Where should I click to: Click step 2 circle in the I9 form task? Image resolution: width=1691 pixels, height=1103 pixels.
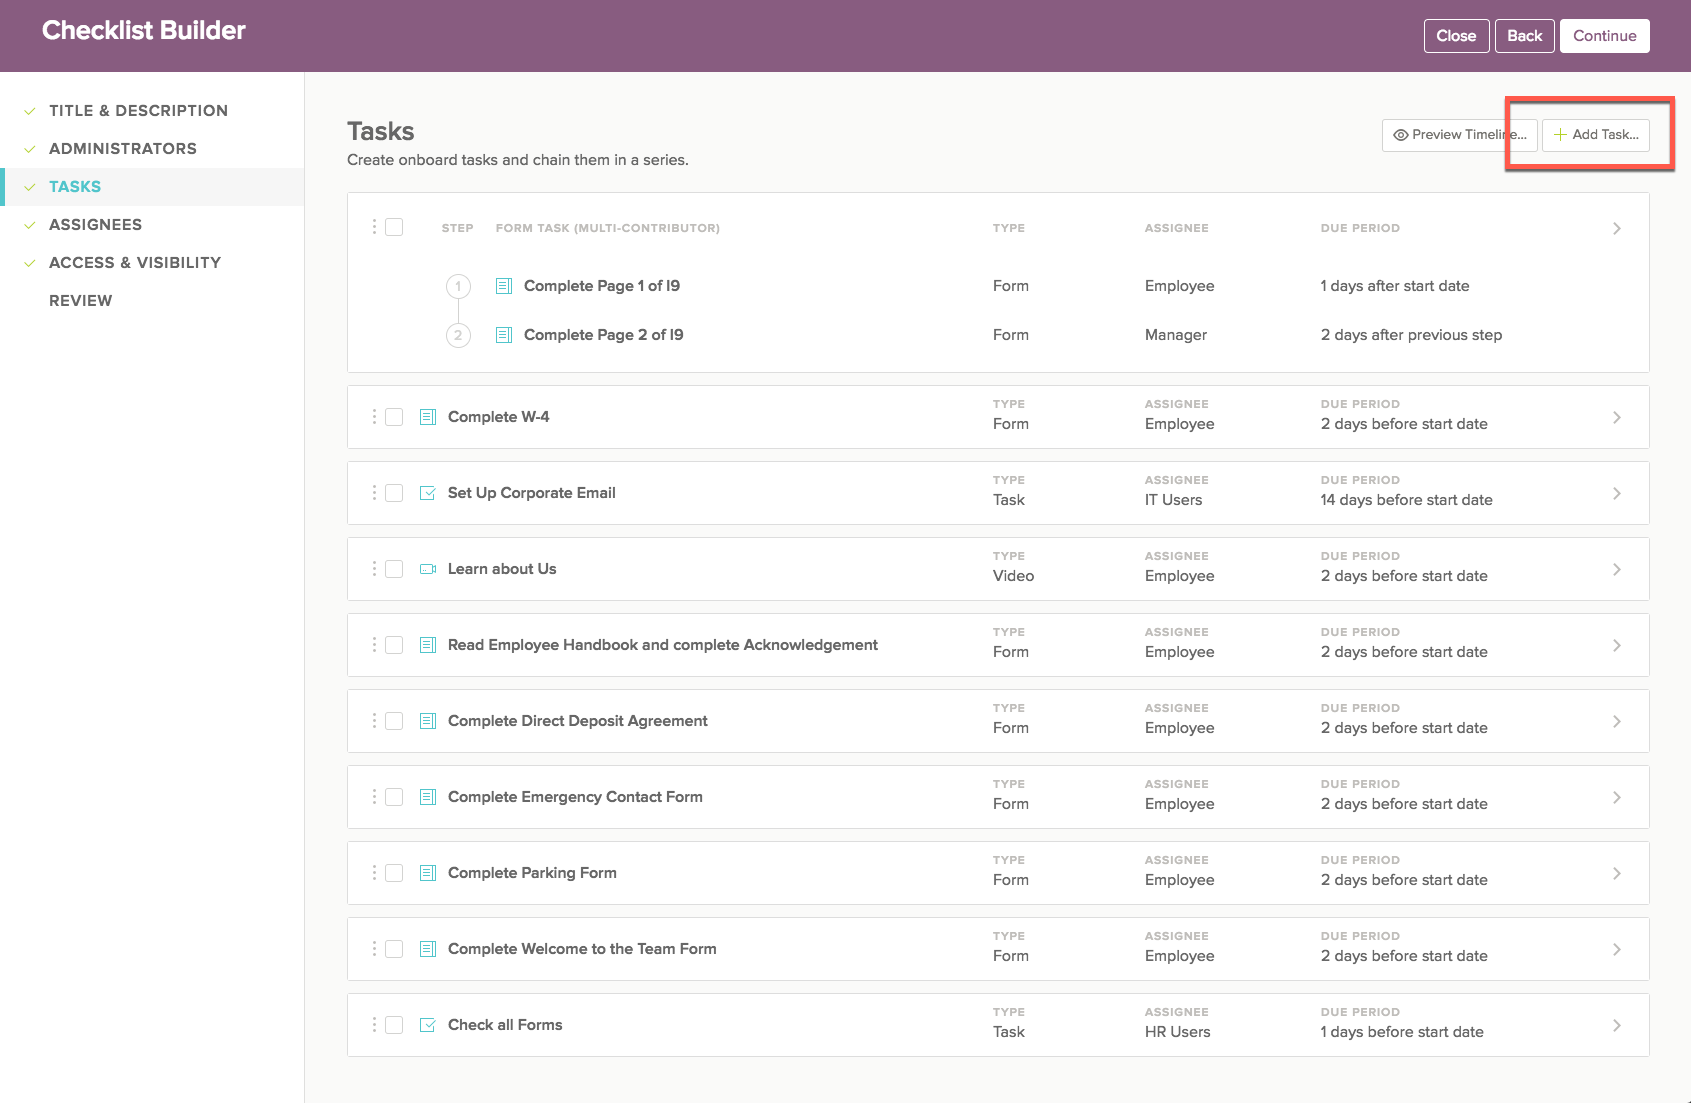(x=458, y=335)
